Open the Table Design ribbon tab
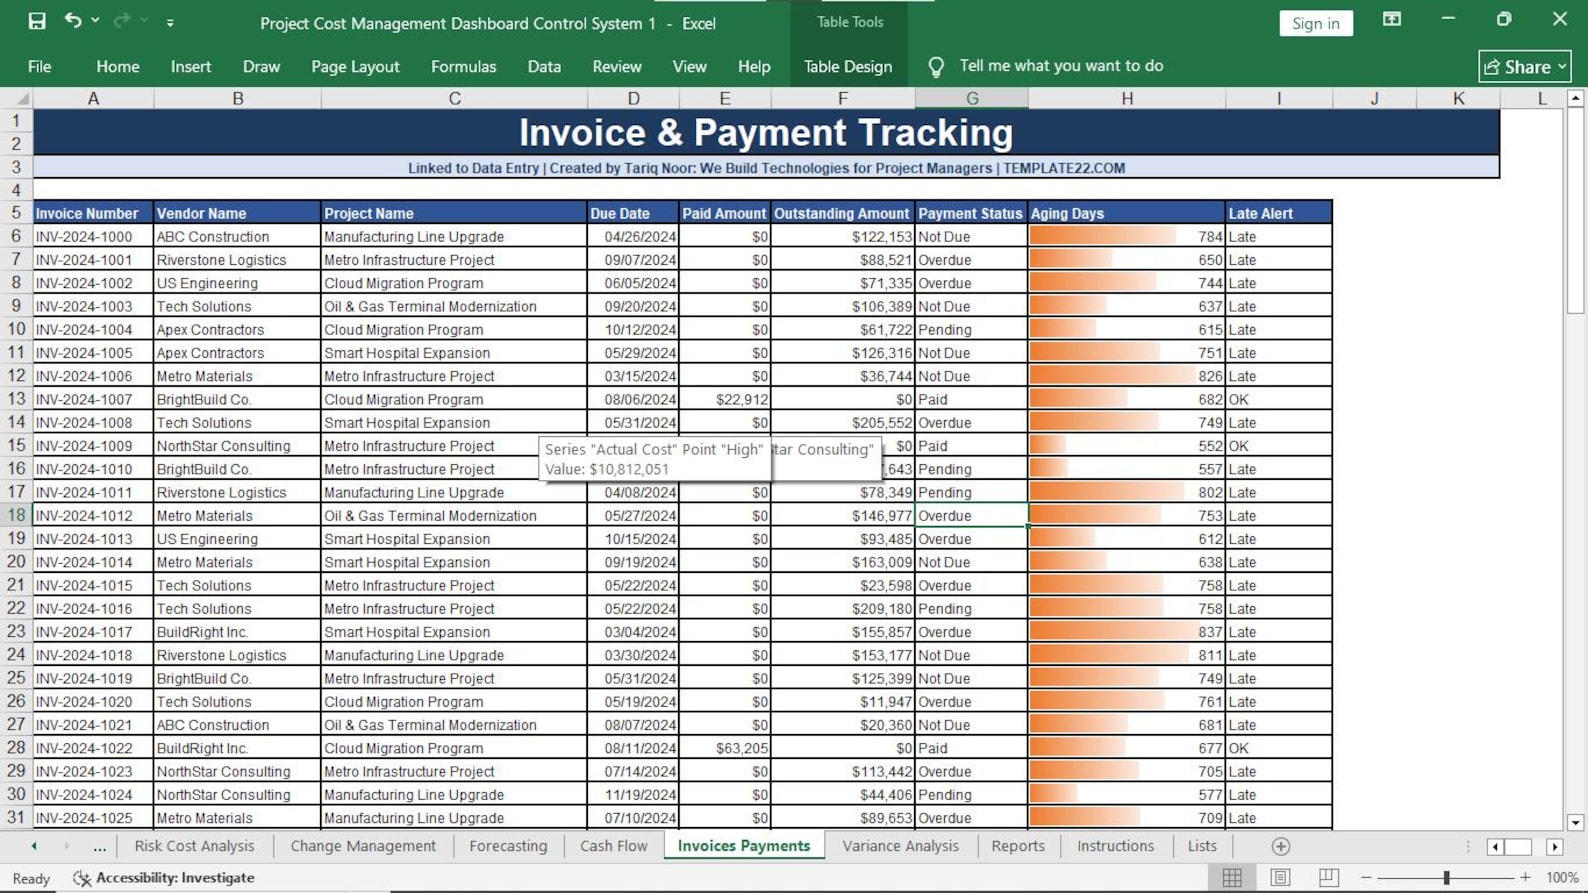This screenshot has width=1588, height=893. [848, 66]
